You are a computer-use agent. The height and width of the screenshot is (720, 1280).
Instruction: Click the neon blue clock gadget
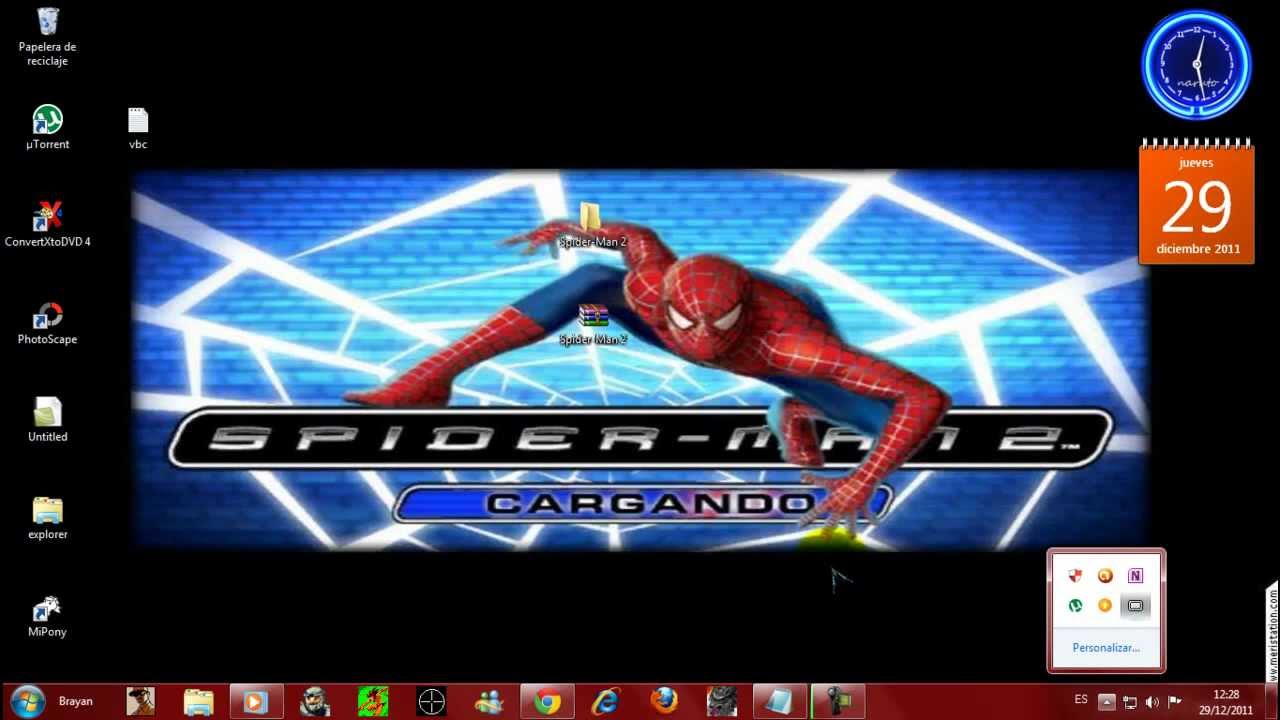[x=1196, y=64]
